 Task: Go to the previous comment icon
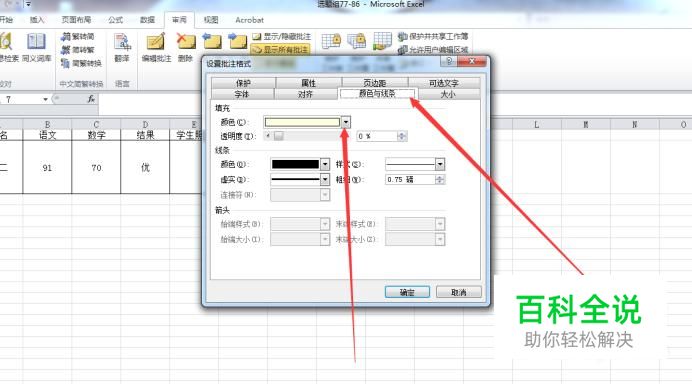[212, 41]
